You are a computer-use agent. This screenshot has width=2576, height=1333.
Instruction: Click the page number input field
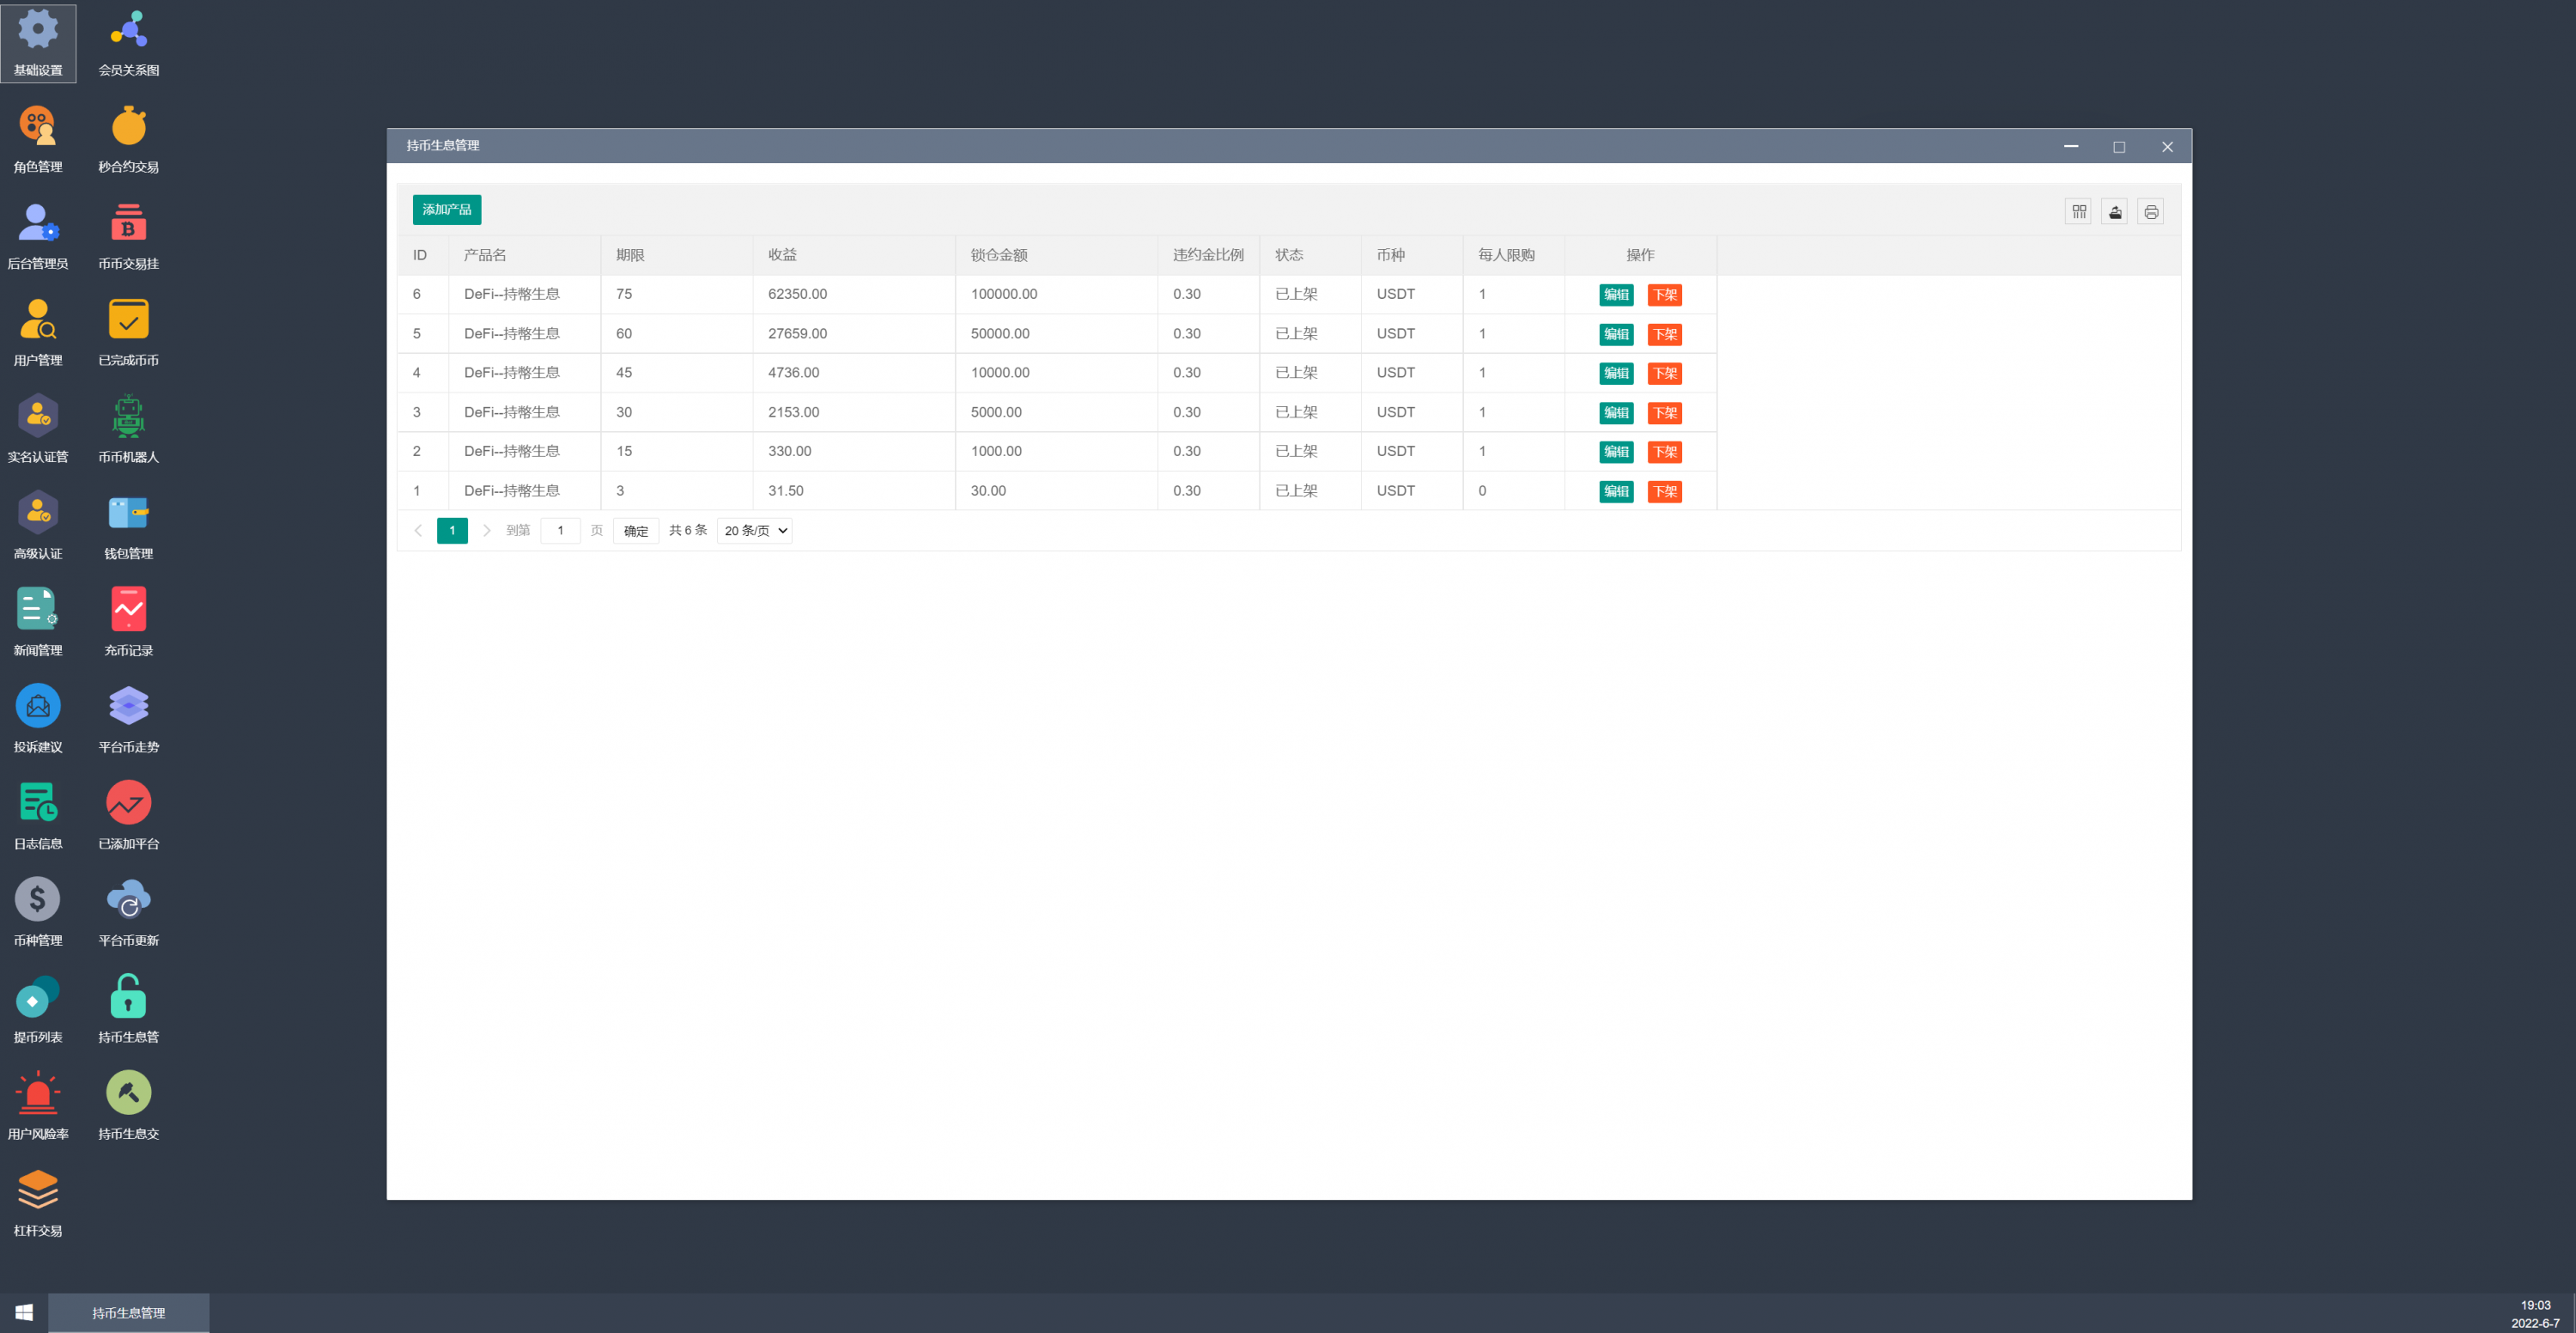click(560, 531)
